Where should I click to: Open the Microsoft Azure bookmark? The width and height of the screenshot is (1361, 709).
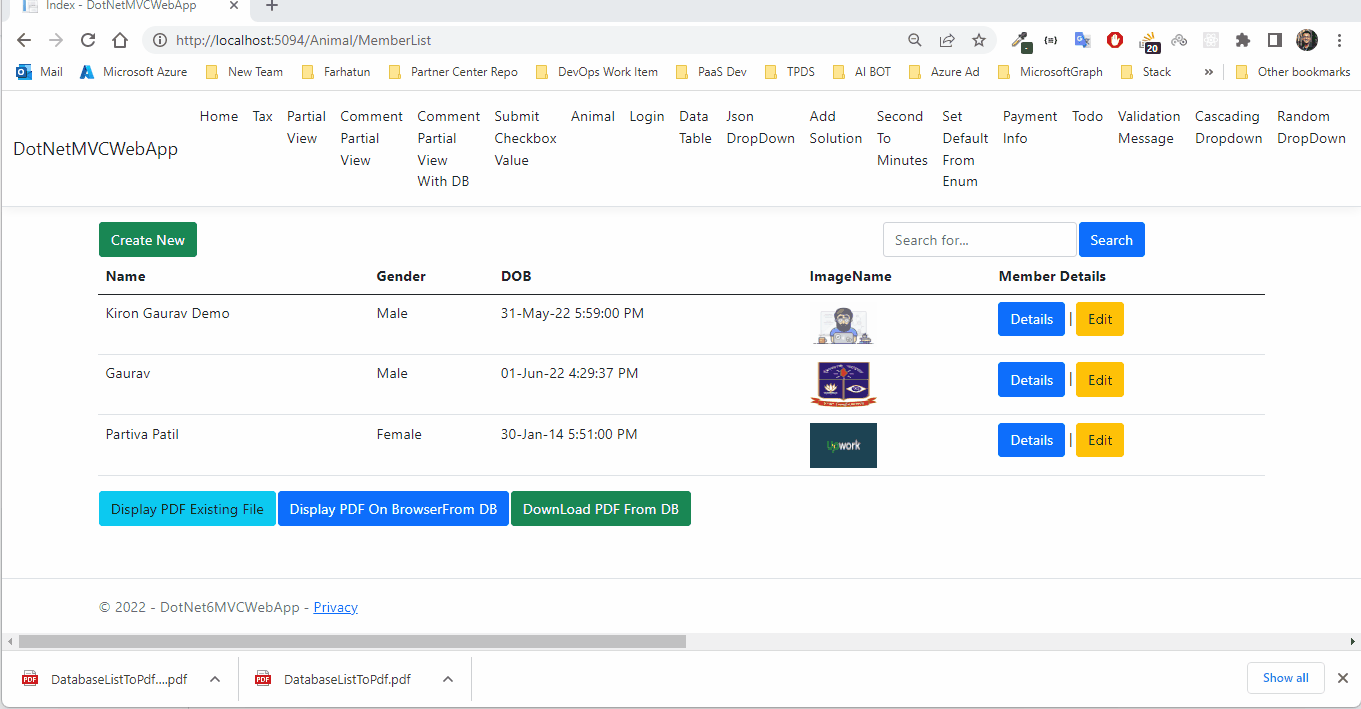click(x=133, y=72)
